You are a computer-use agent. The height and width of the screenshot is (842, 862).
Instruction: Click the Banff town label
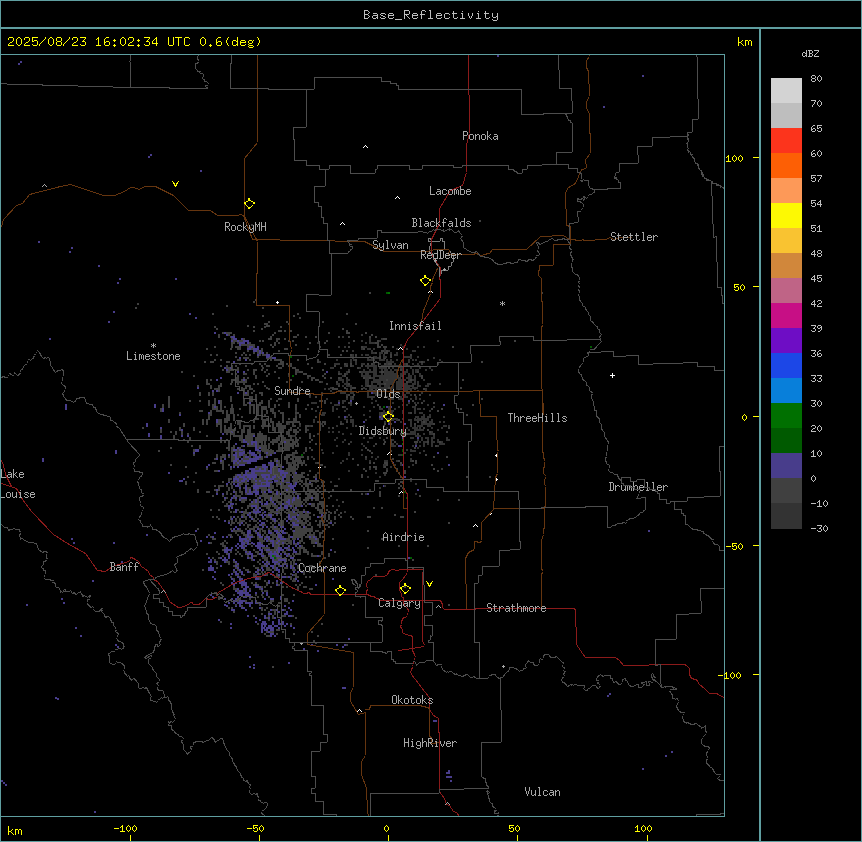click(124, 567)
